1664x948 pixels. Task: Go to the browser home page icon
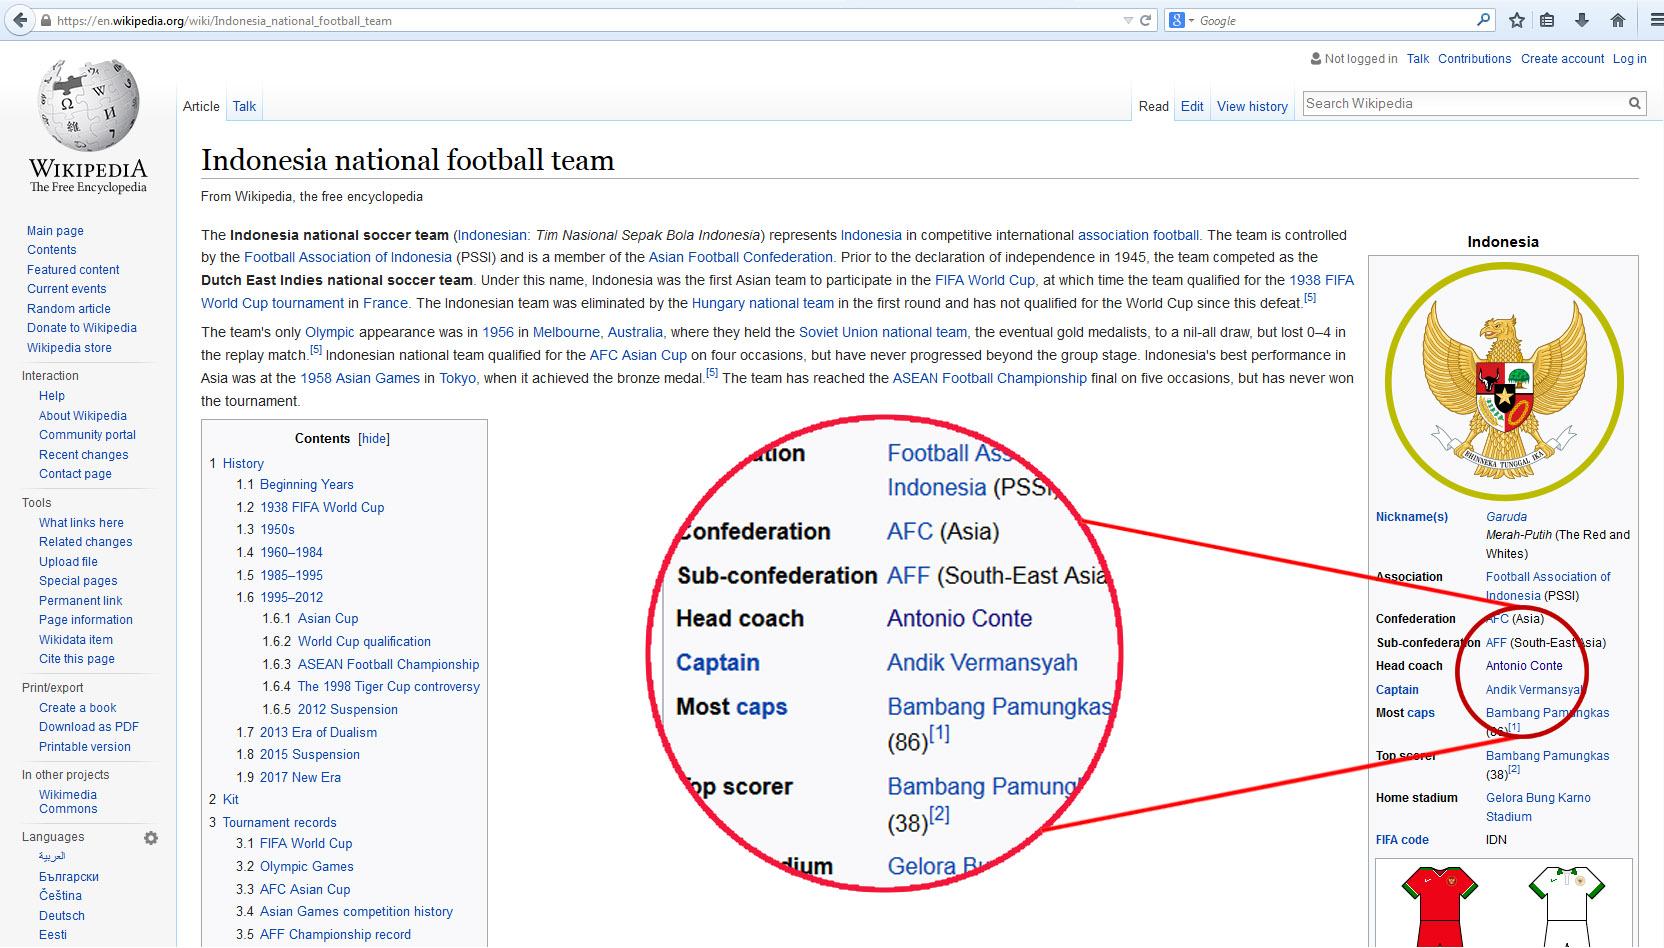click(x=1618, y=20)
